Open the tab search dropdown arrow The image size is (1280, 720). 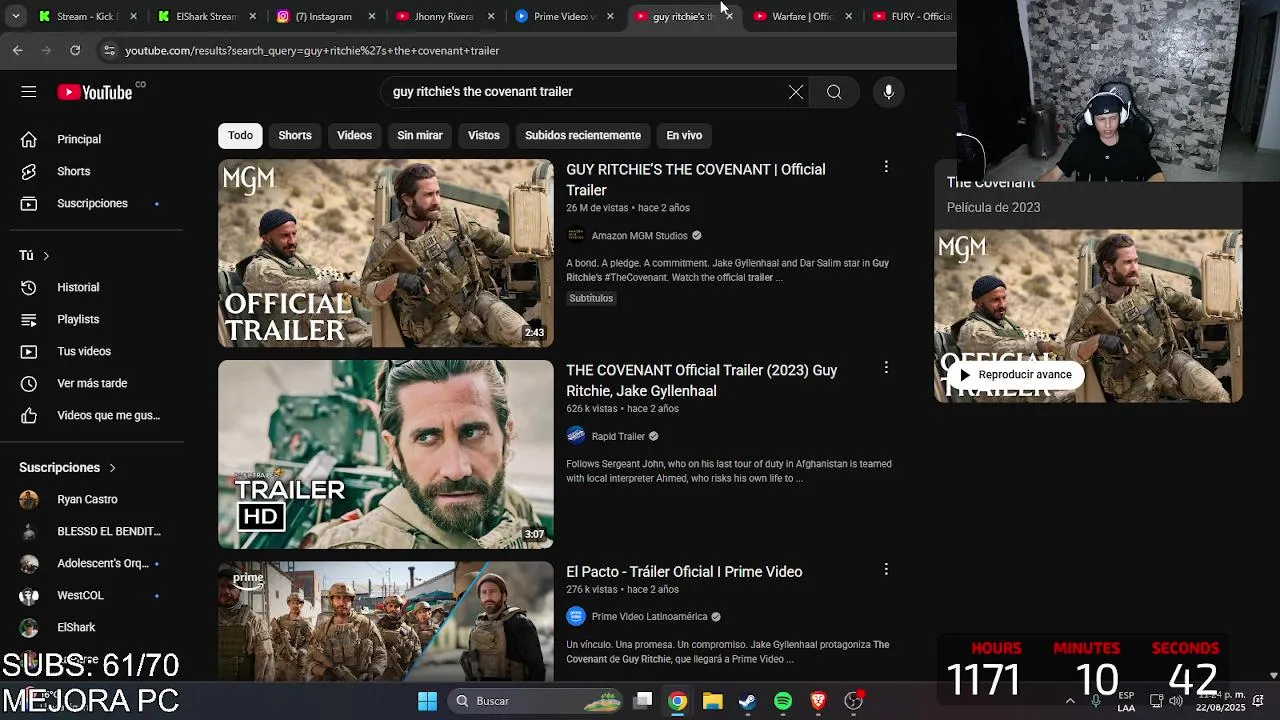(15, 16)
